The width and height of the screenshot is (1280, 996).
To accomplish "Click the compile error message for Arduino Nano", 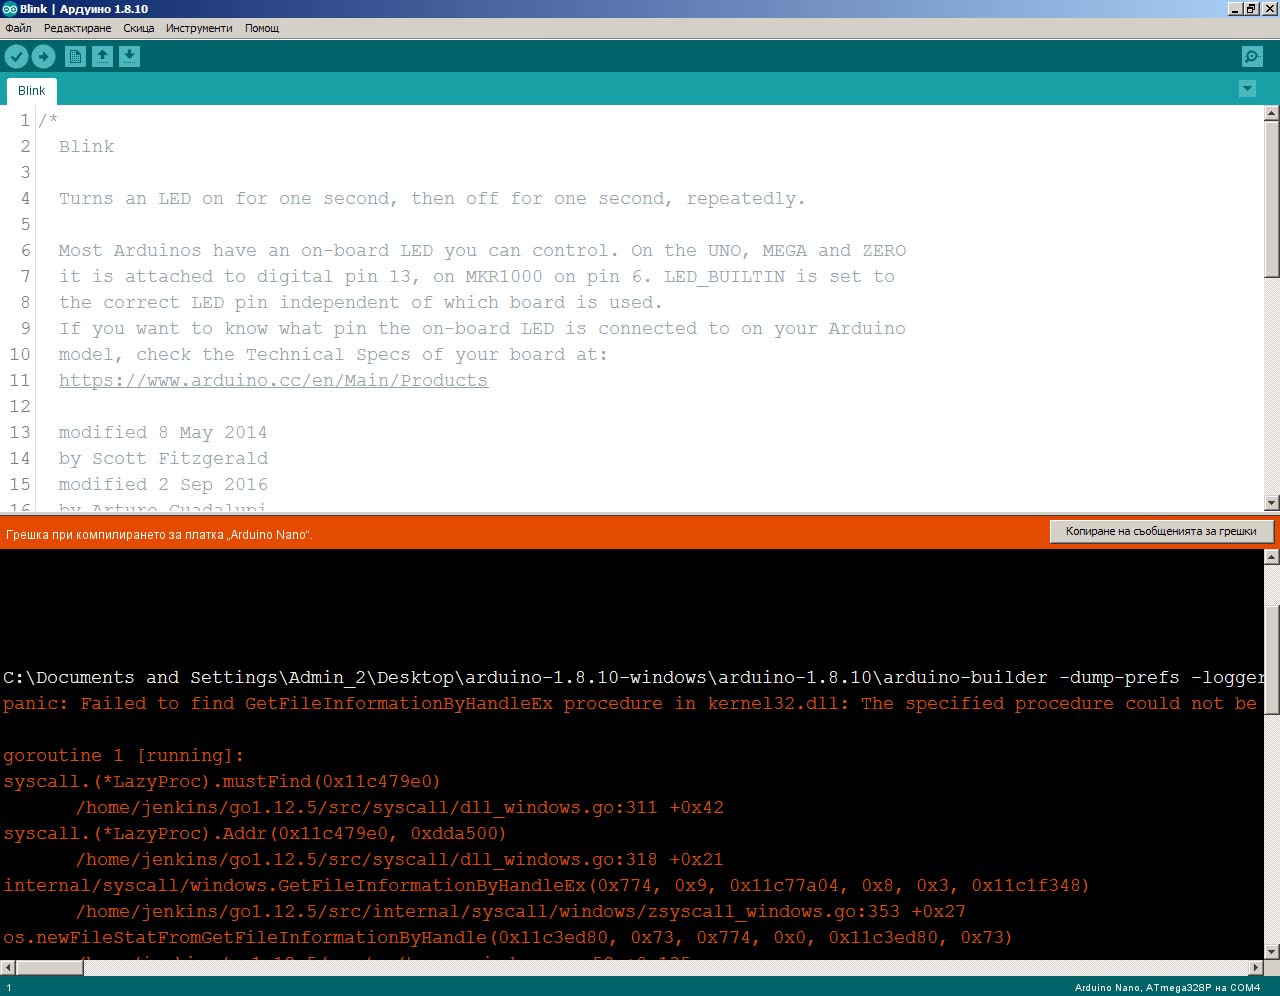I will 160,535.
